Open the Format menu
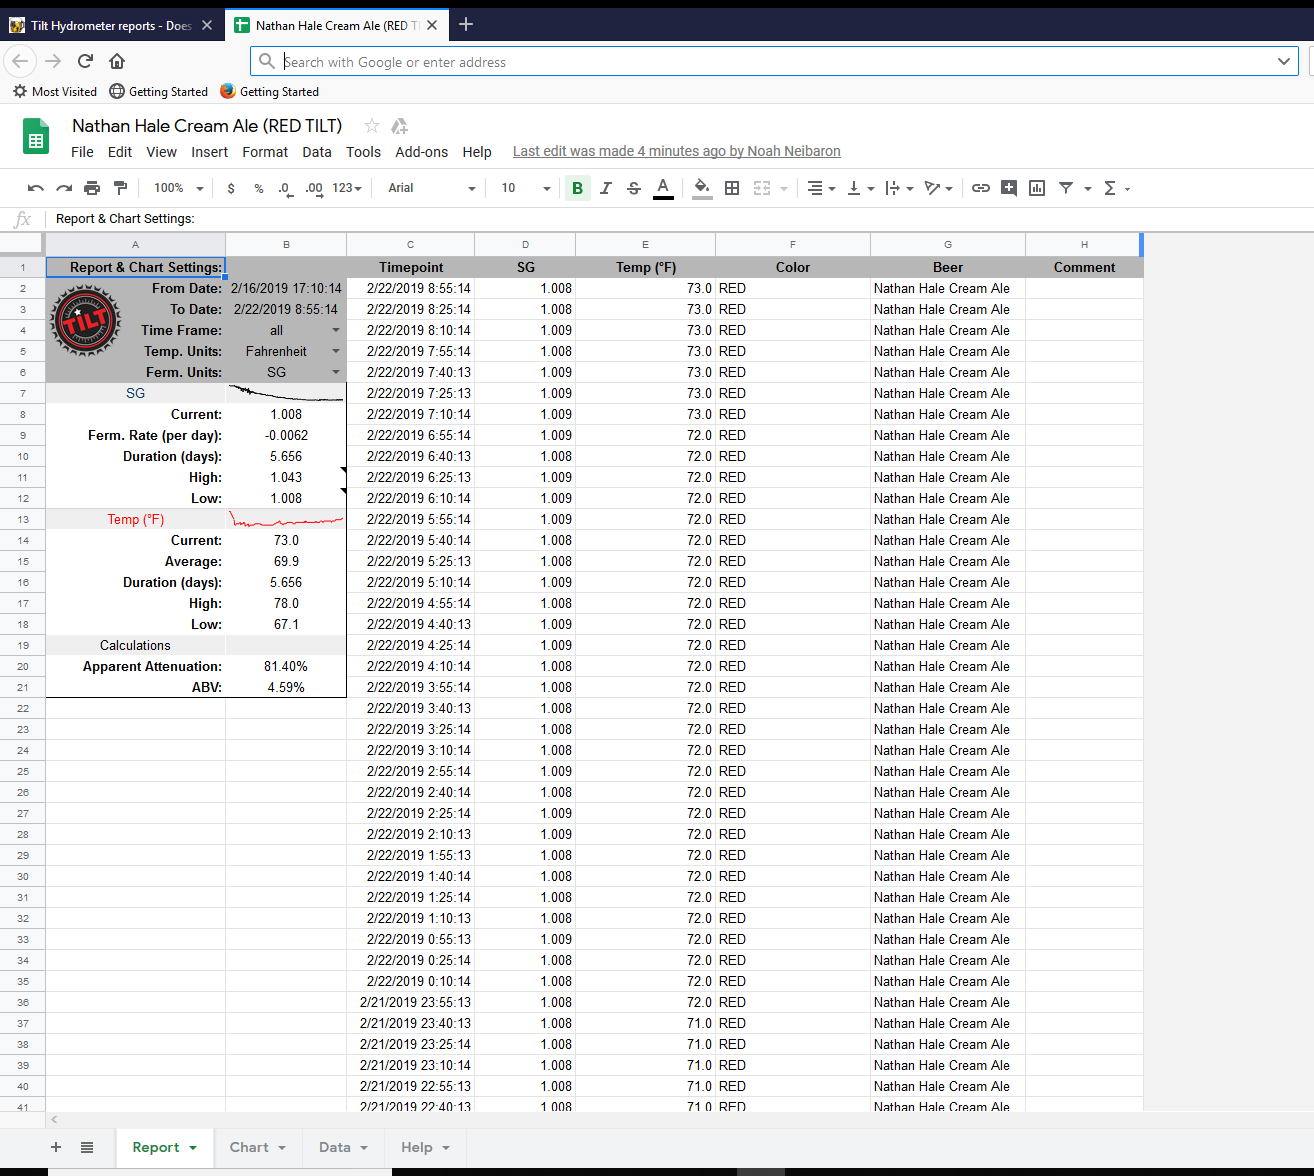1314x1176 pixels. tap(265, 152)
